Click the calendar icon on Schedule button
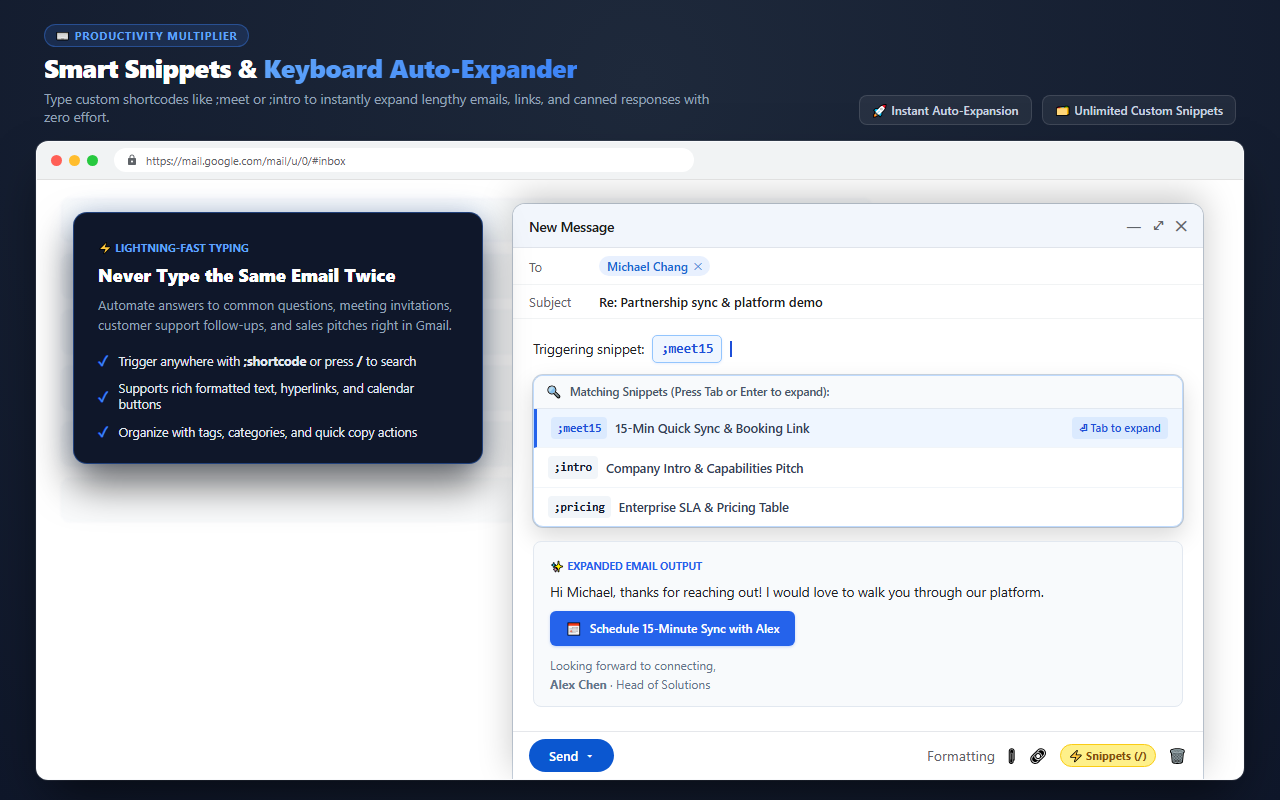1280x800 pixels. (x=574, y=629)
